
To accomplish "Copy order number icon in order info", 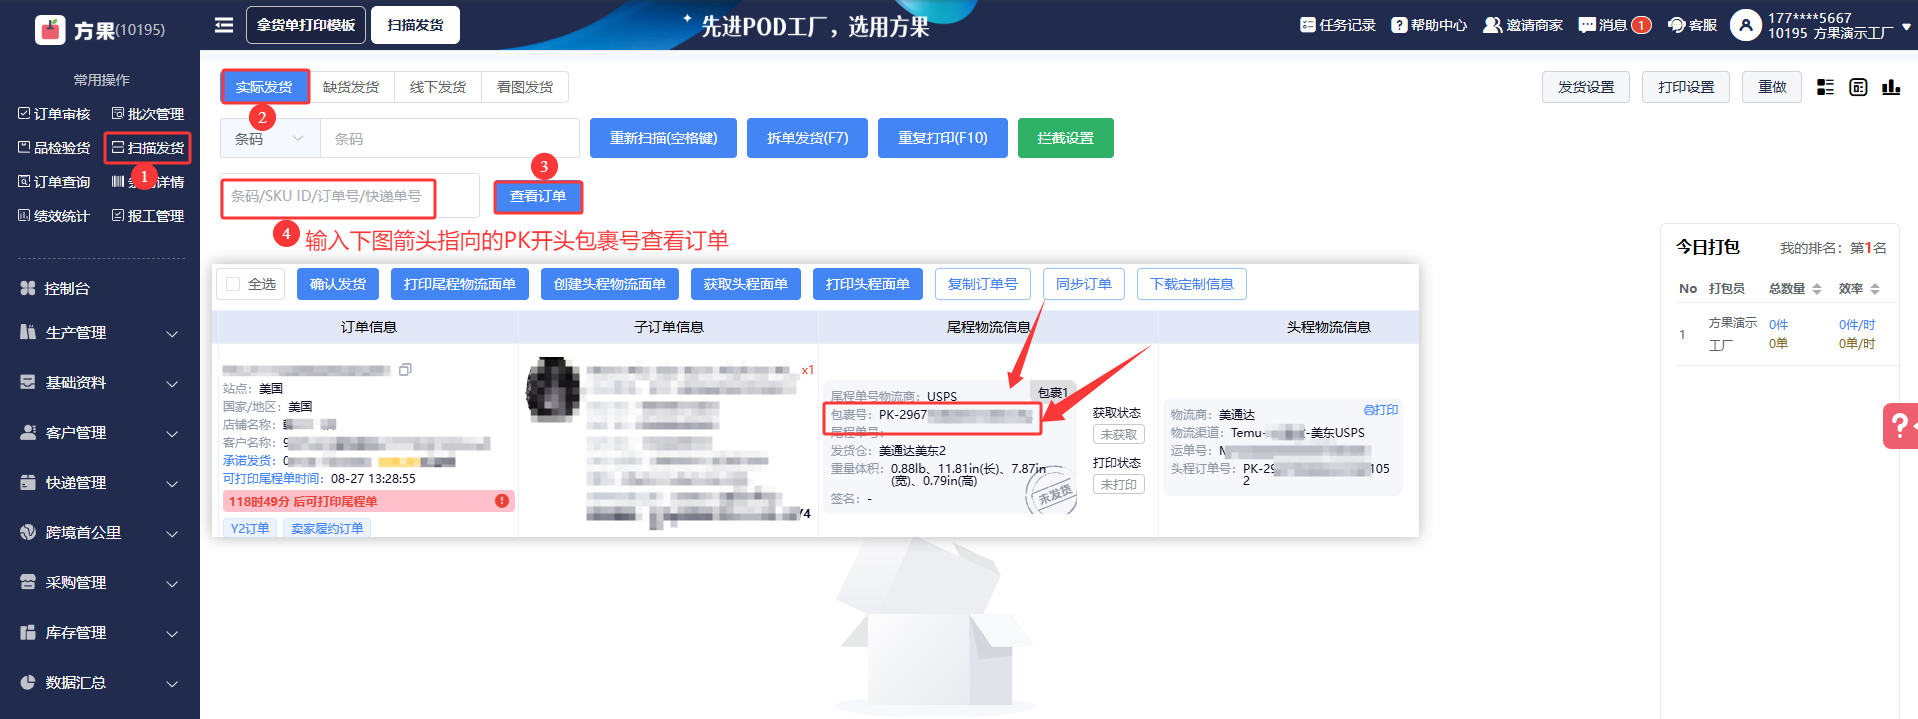I will click(x=405, y=370).
